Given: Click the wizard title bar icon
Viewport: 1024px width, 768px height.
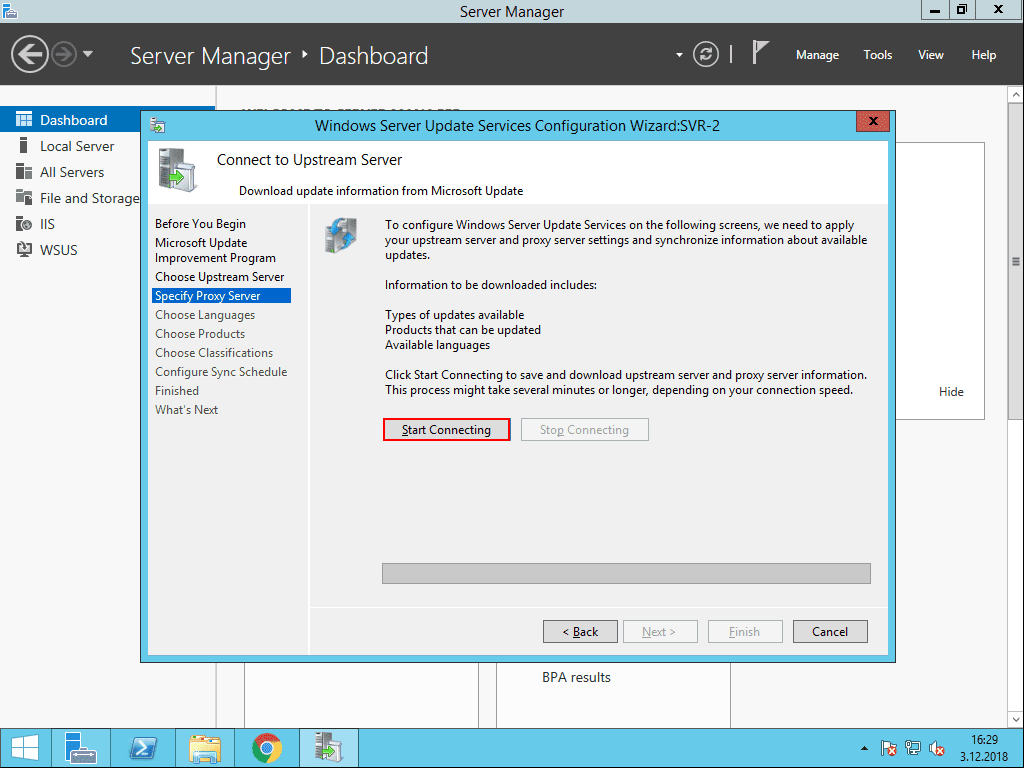Looking at the screenshot, I should (x=157, y=125).
